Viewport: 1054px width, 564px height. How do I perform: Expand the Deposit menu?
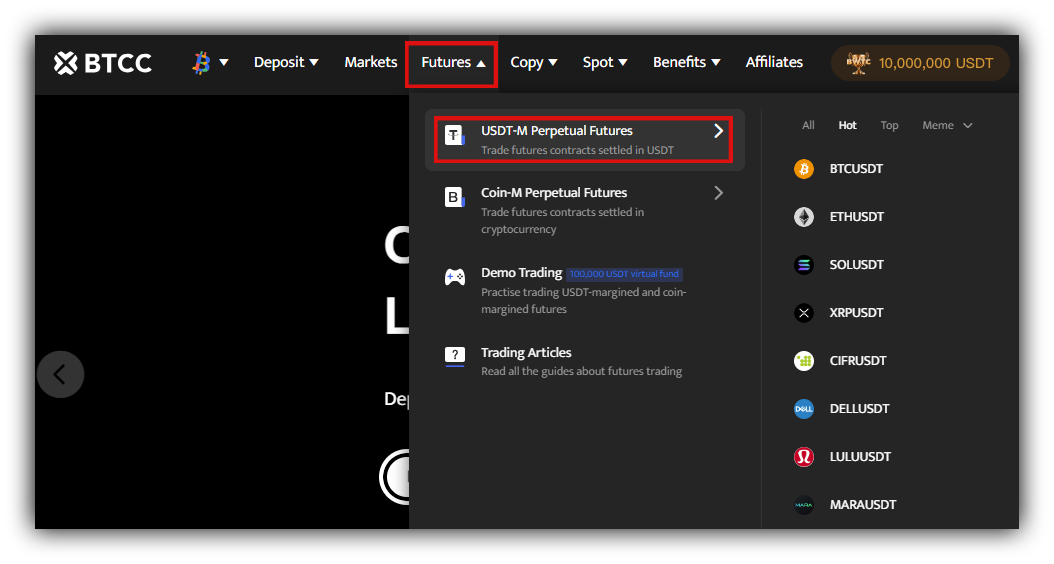click(286, 62)
